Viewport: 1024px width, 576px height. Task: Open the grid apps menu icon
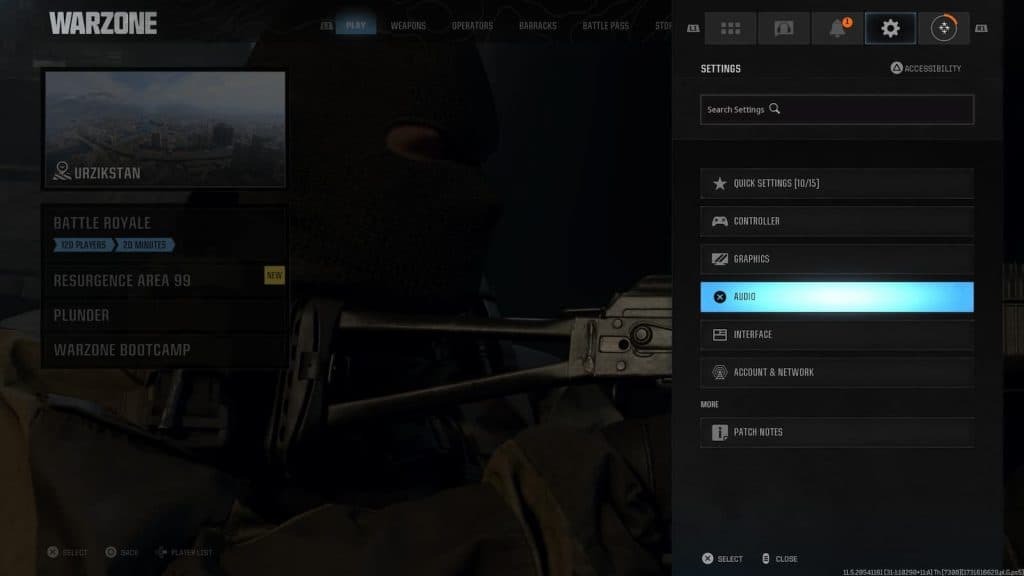(x=730, y=28)
